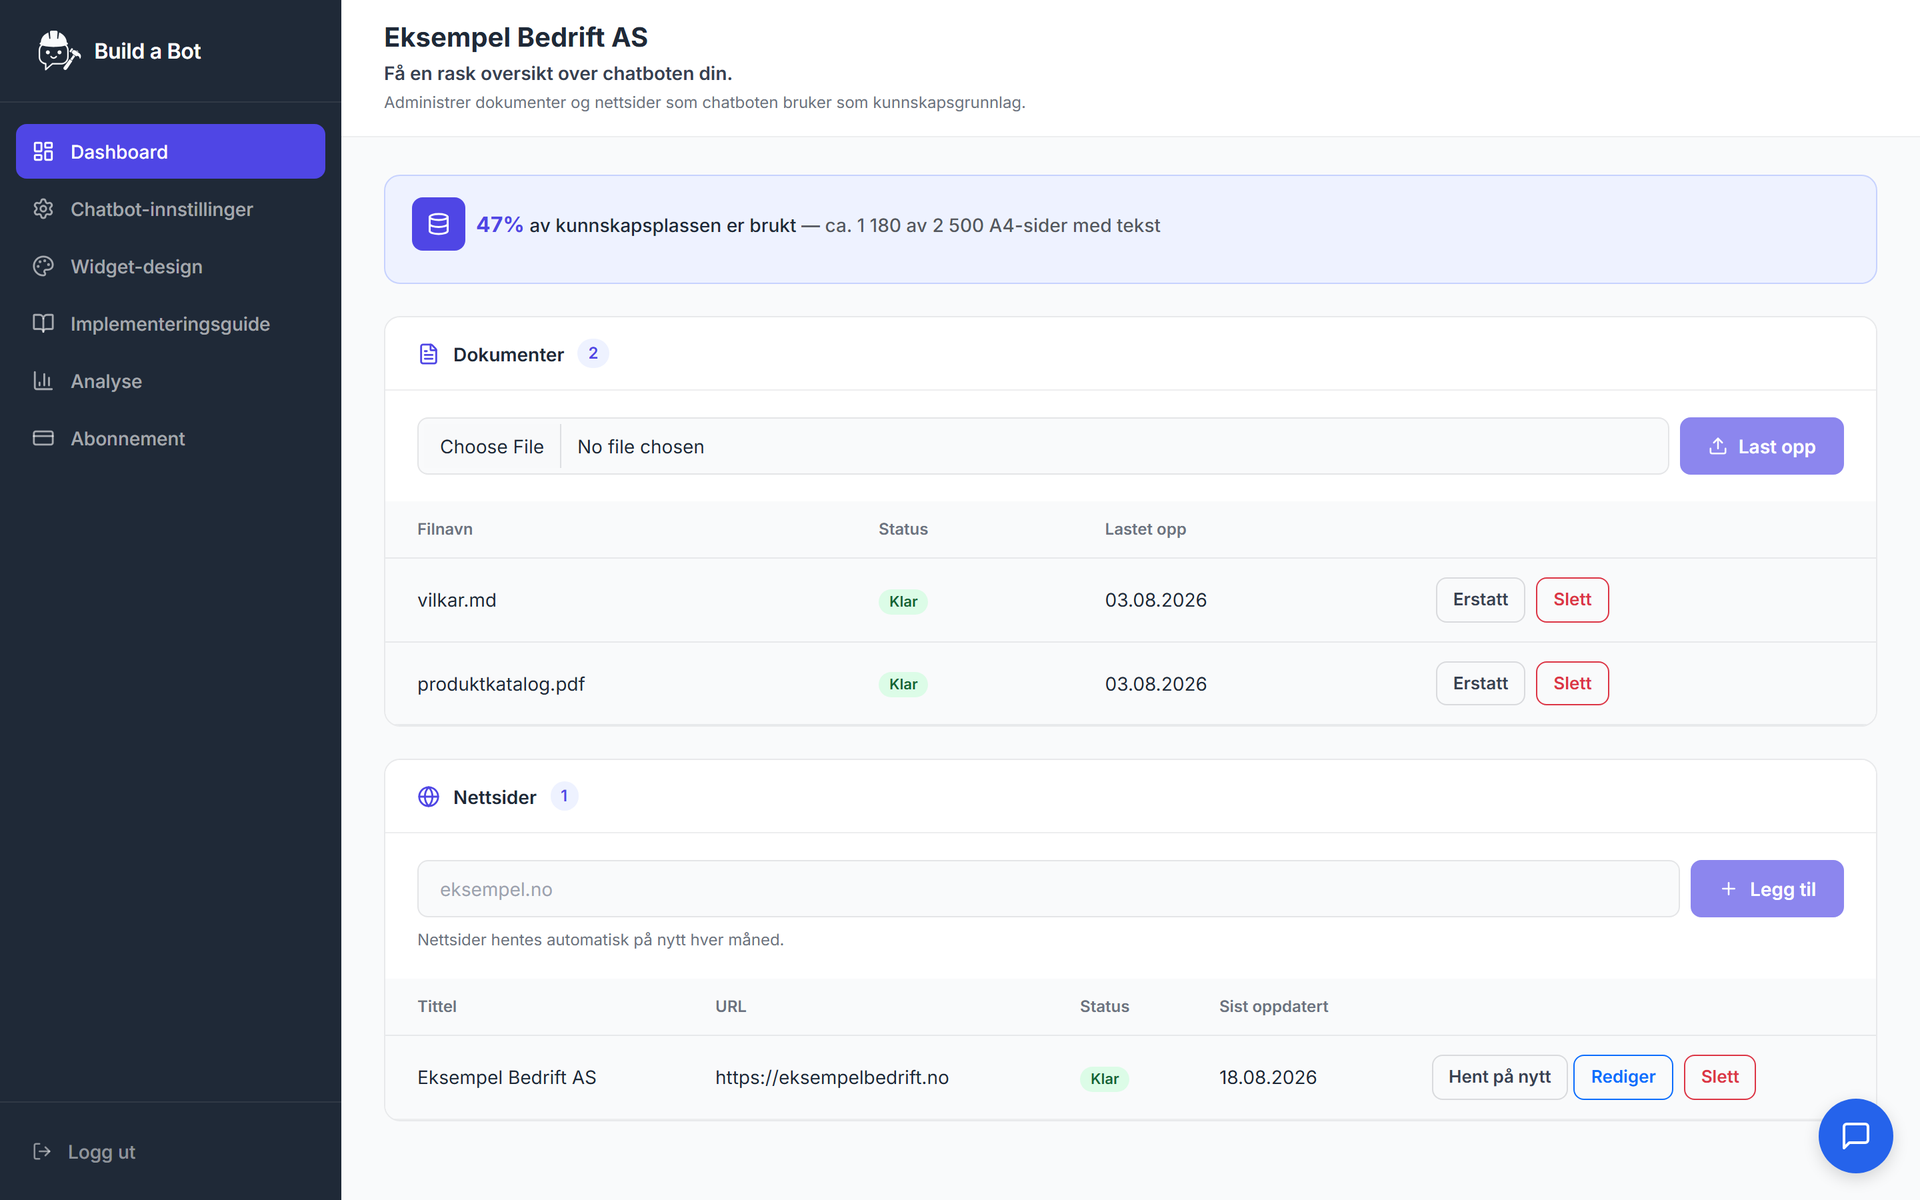Click the vilkar.md file name
The width and height of the screenshot is (1920, 1200).
tap(456, 600)
